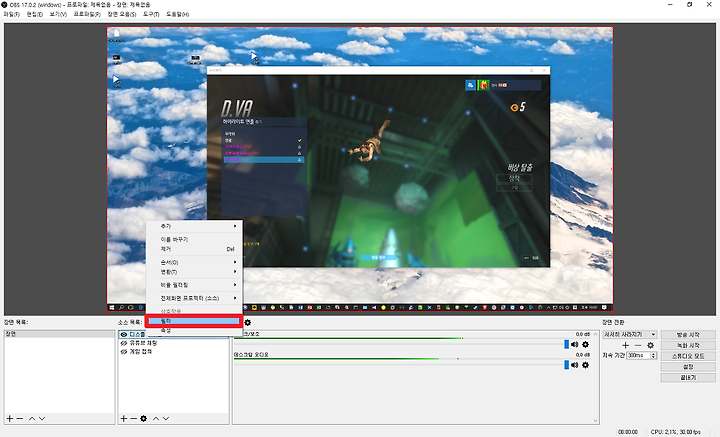This screenshot has width=720, height=437.
Task: Open the gear icon of the top mixer channel
Action: click(585, 344)
